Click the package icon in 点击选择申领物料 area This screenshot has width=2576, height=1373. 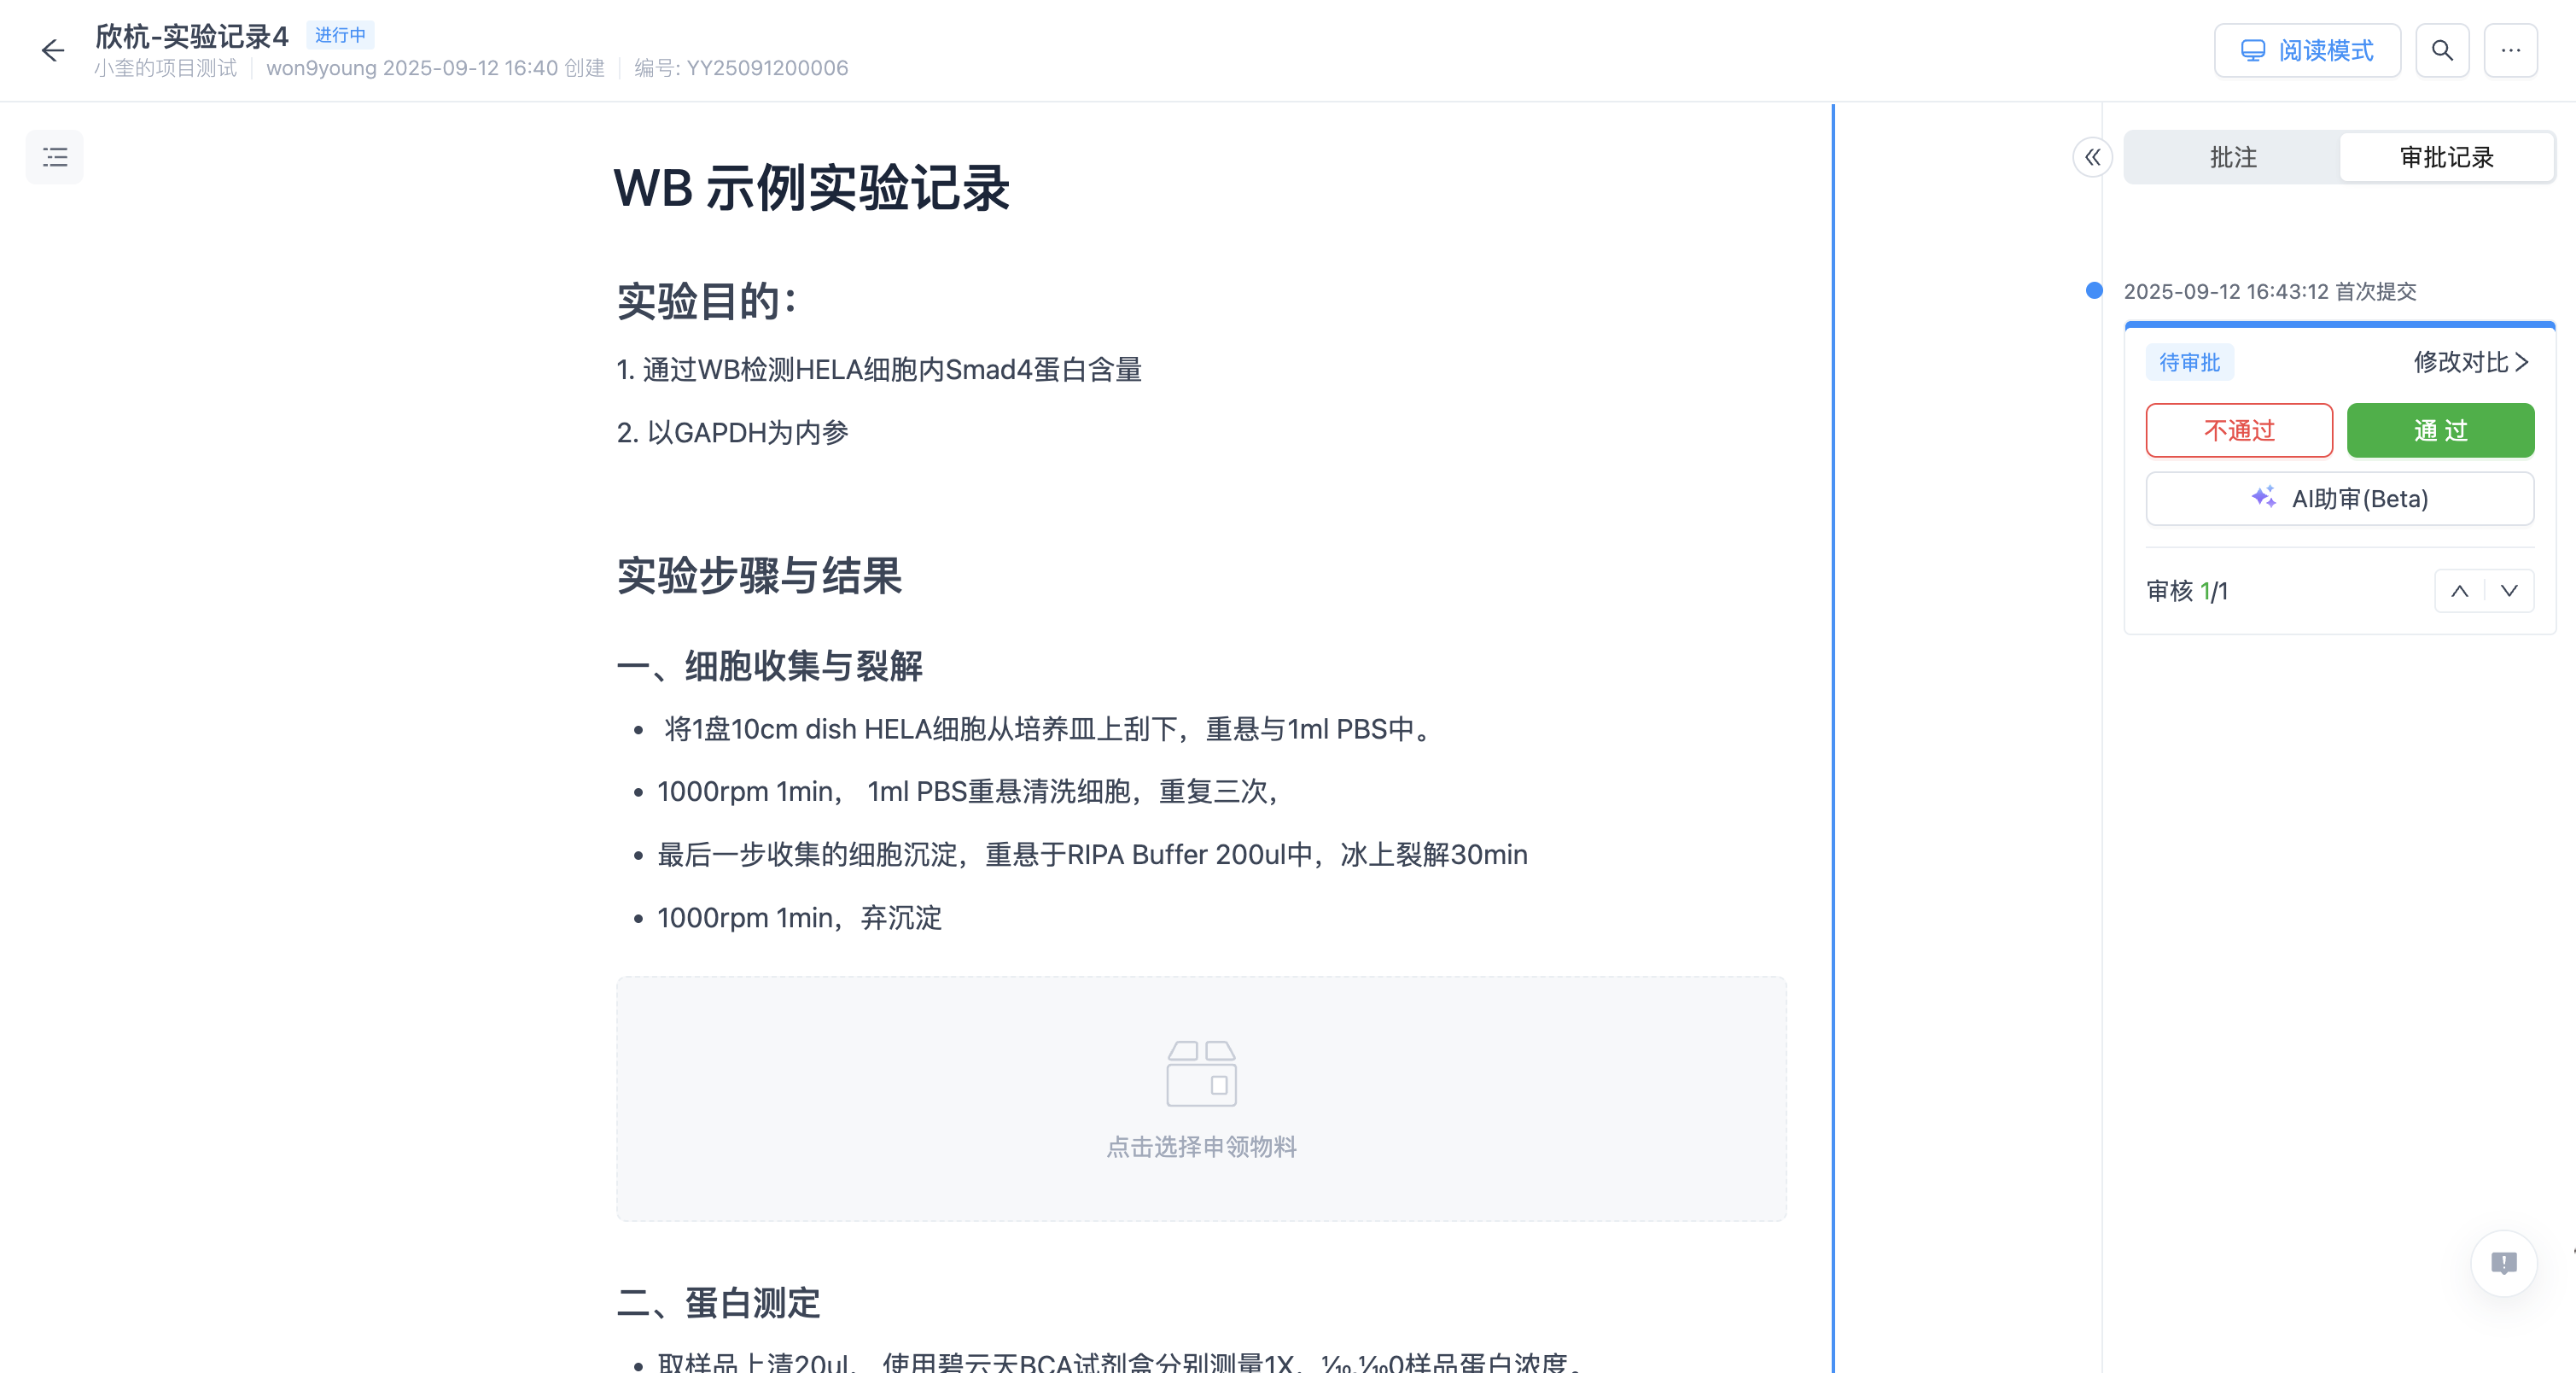(x=1200, y=1075)
